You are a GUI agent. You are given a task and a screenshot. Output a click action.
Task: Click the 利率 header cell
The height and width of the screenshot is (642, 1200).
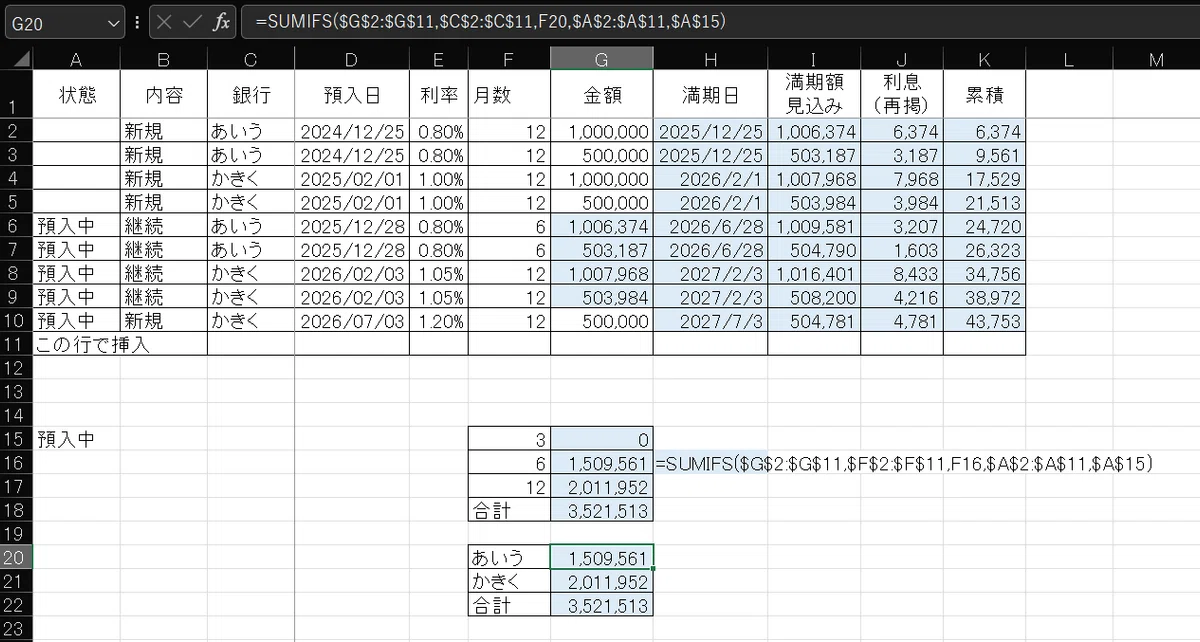(x=438, y=95)
